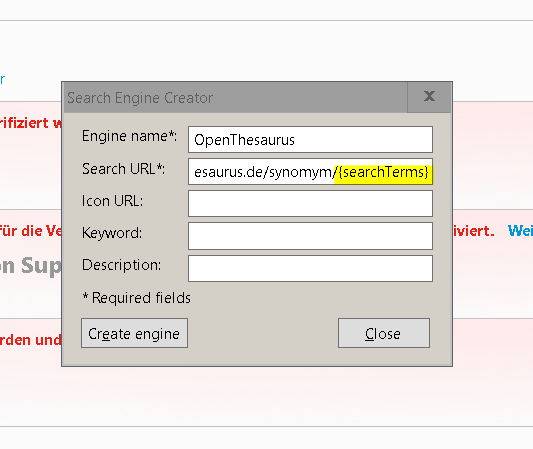
Task: Focus the empty Description field
Action: click(x=310, y=269)
